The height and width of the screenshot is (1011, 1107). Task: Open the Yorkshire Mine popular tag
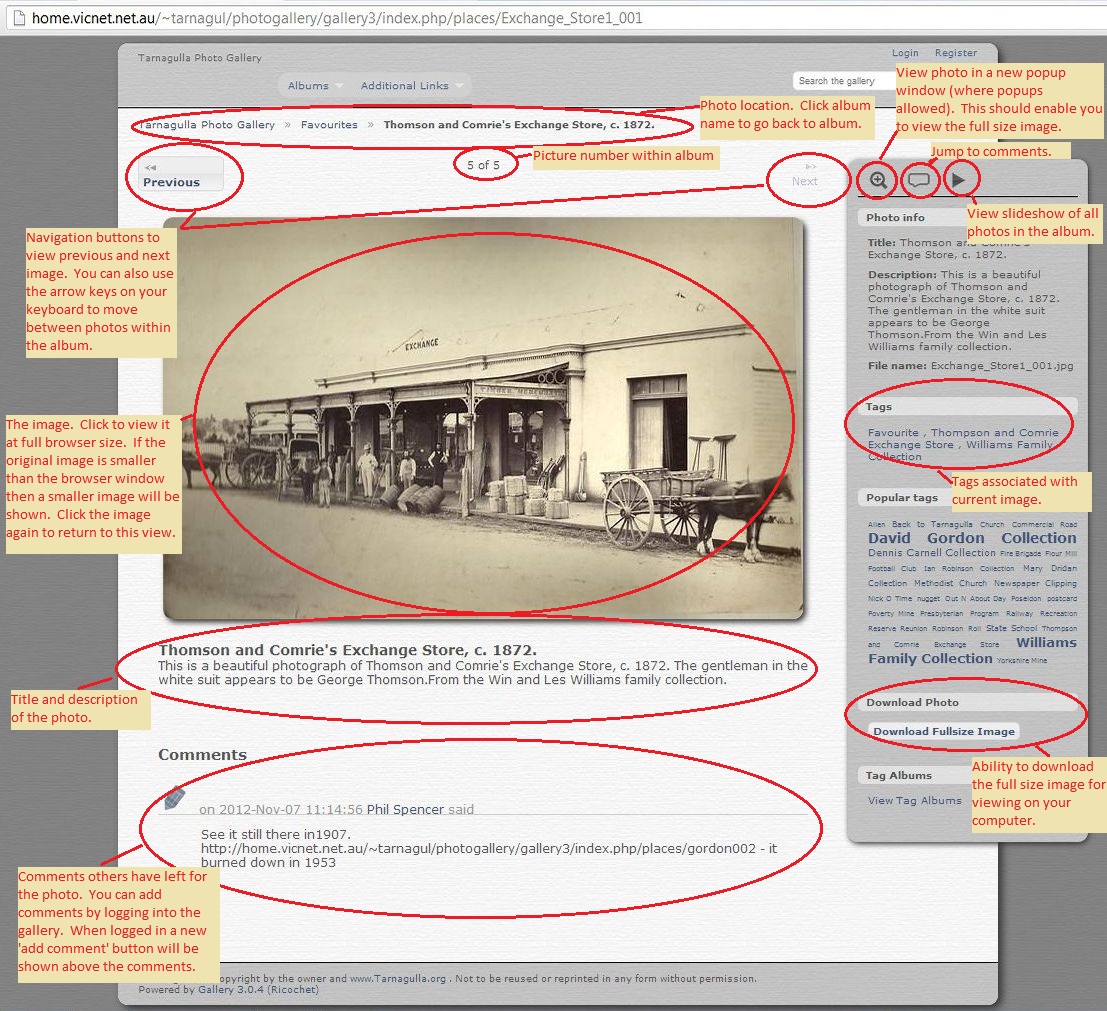(1022, 660)
